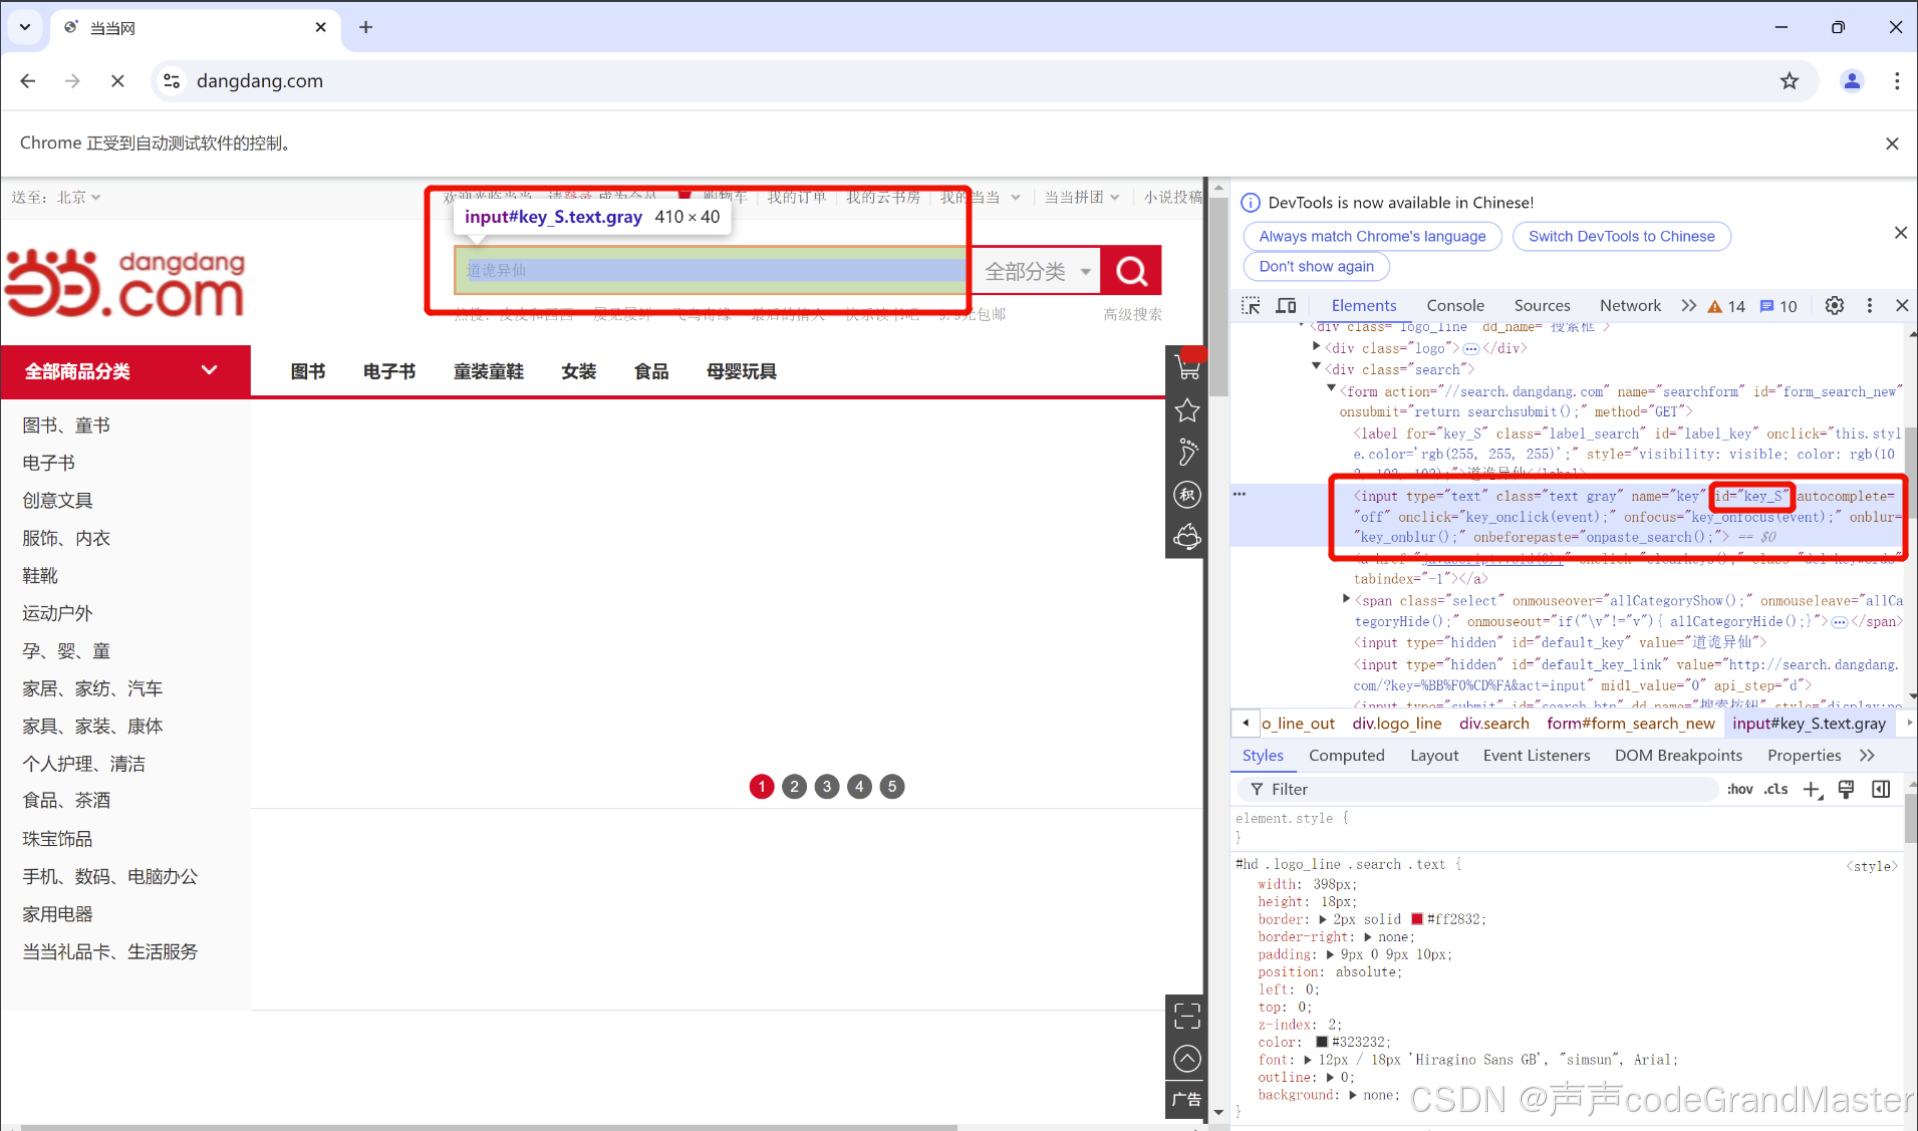Open DevTools three-dot customize menu
This screenshot has width=1918, height=1131.
pos(1869,306)
